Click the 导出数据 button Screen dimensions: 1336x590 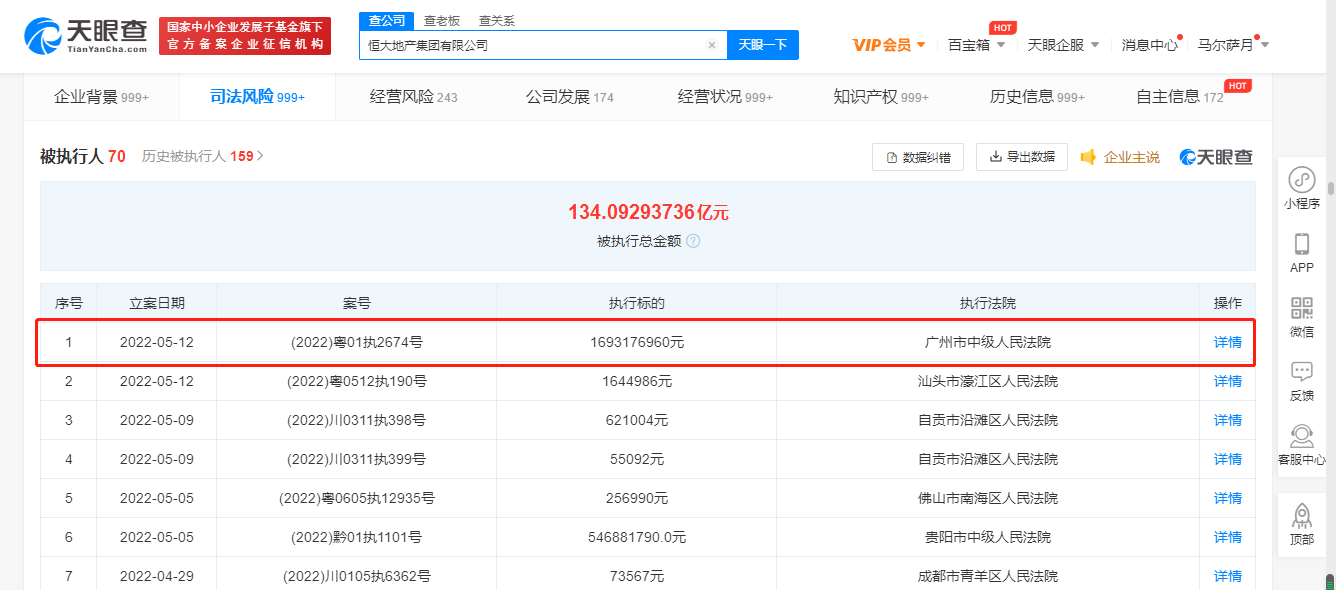(x=1022, y=157)
